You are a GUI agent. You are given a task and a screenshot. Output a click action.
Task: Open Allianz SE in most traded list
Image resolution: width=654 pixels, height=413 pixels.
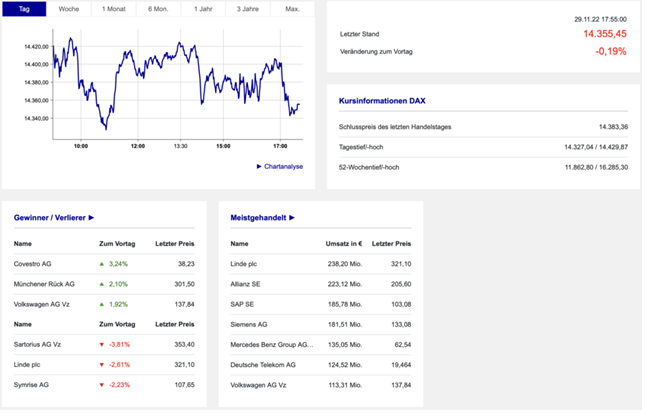[x=248, y=284]
